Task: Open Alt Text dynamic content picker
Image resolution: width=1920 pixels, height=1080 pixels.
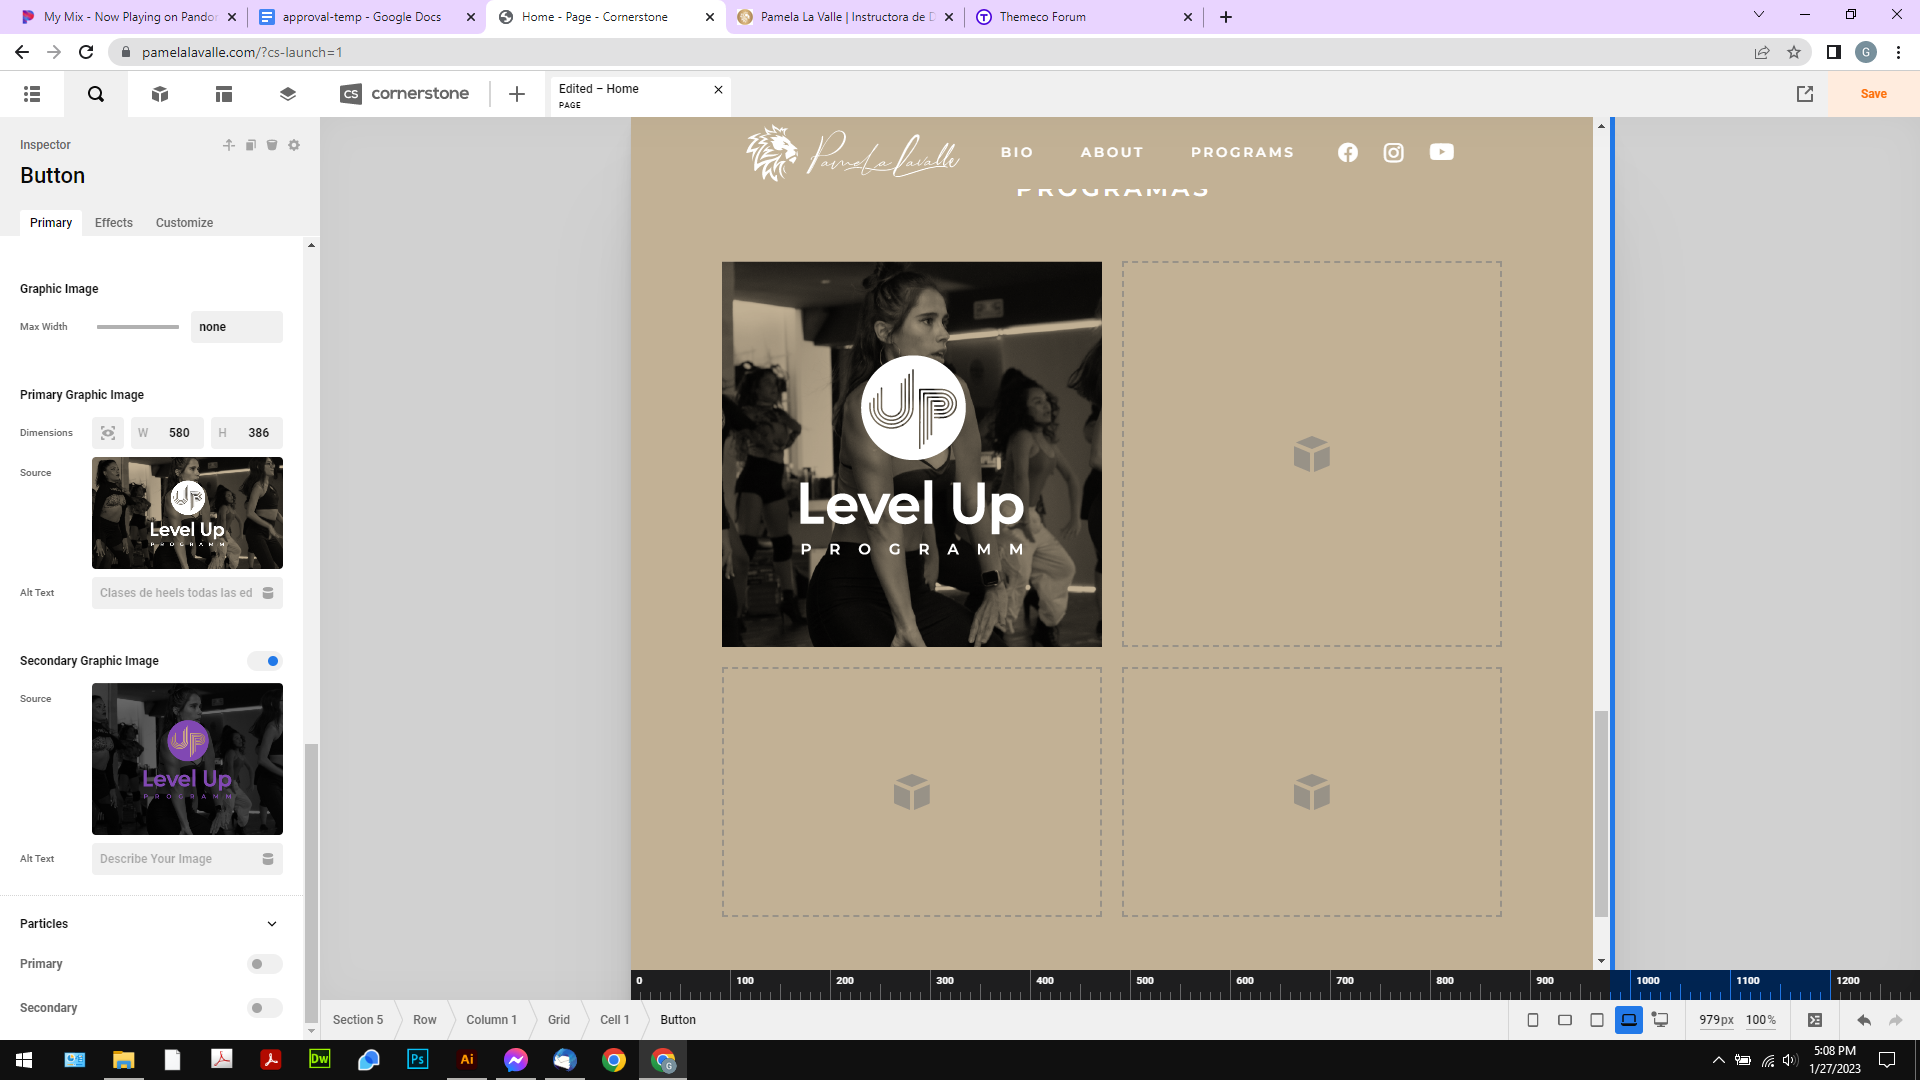Action: [268, 593]
